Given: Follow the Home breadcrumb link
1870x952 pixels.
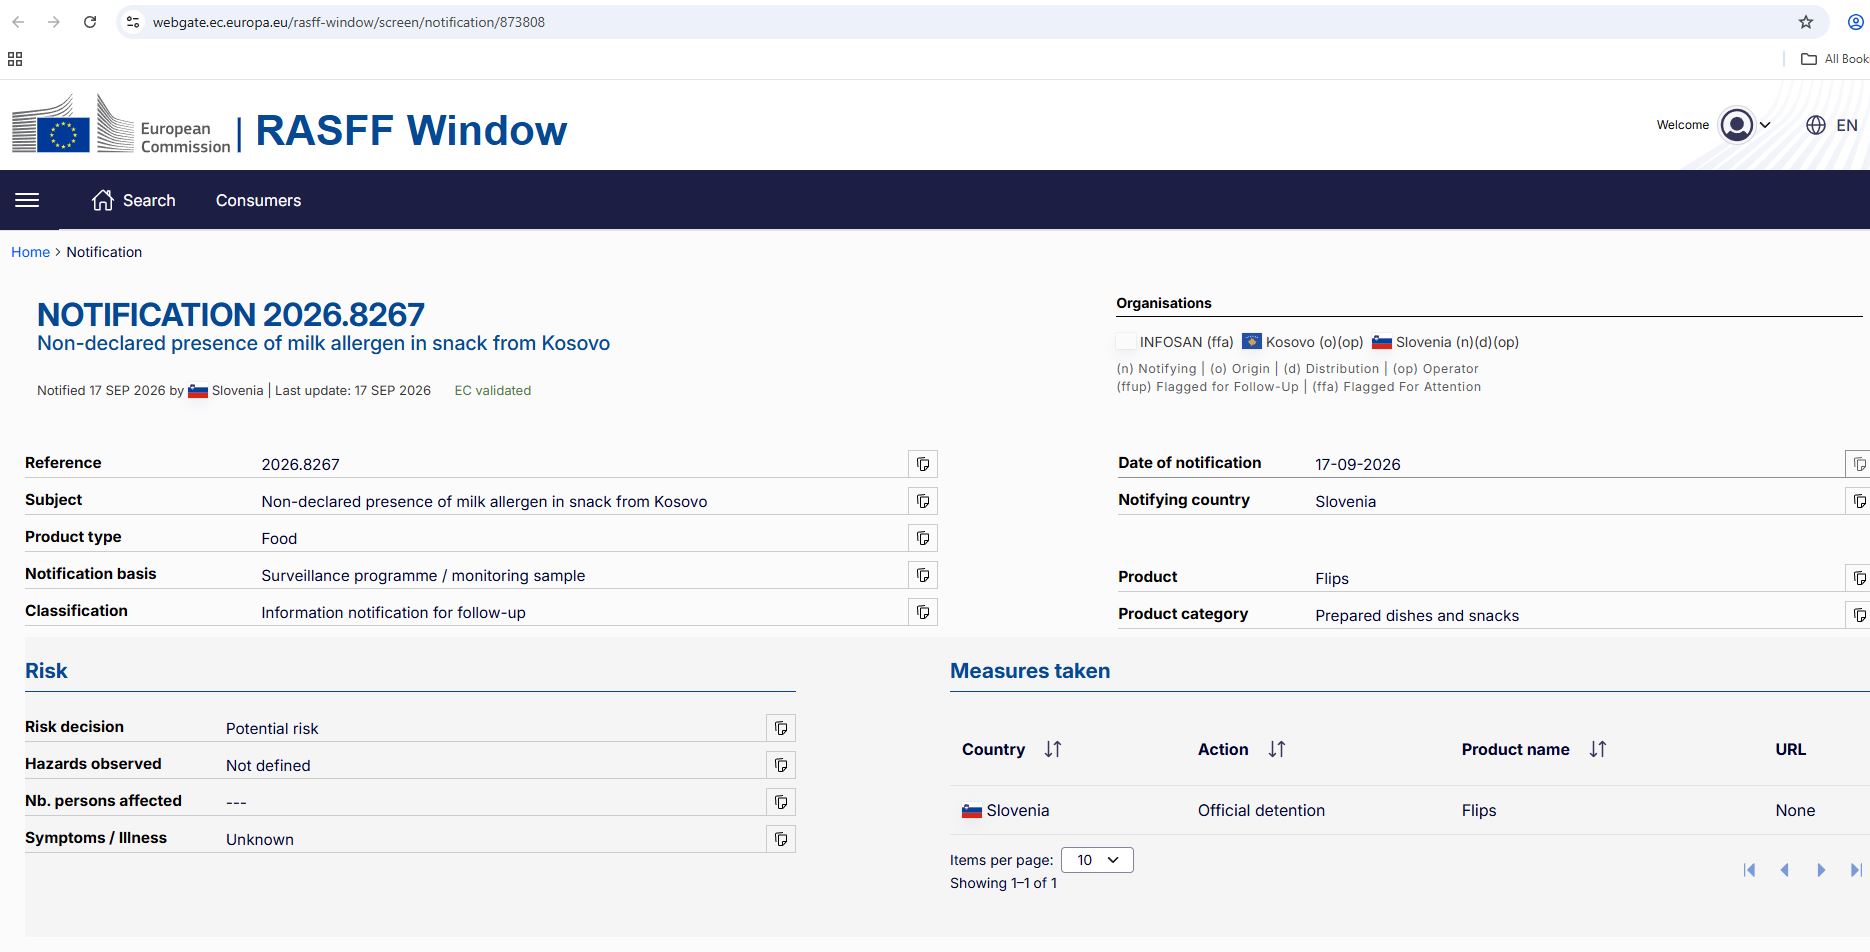Looking at the screenshot, I should pyautogui.click(x=30, y=252).
